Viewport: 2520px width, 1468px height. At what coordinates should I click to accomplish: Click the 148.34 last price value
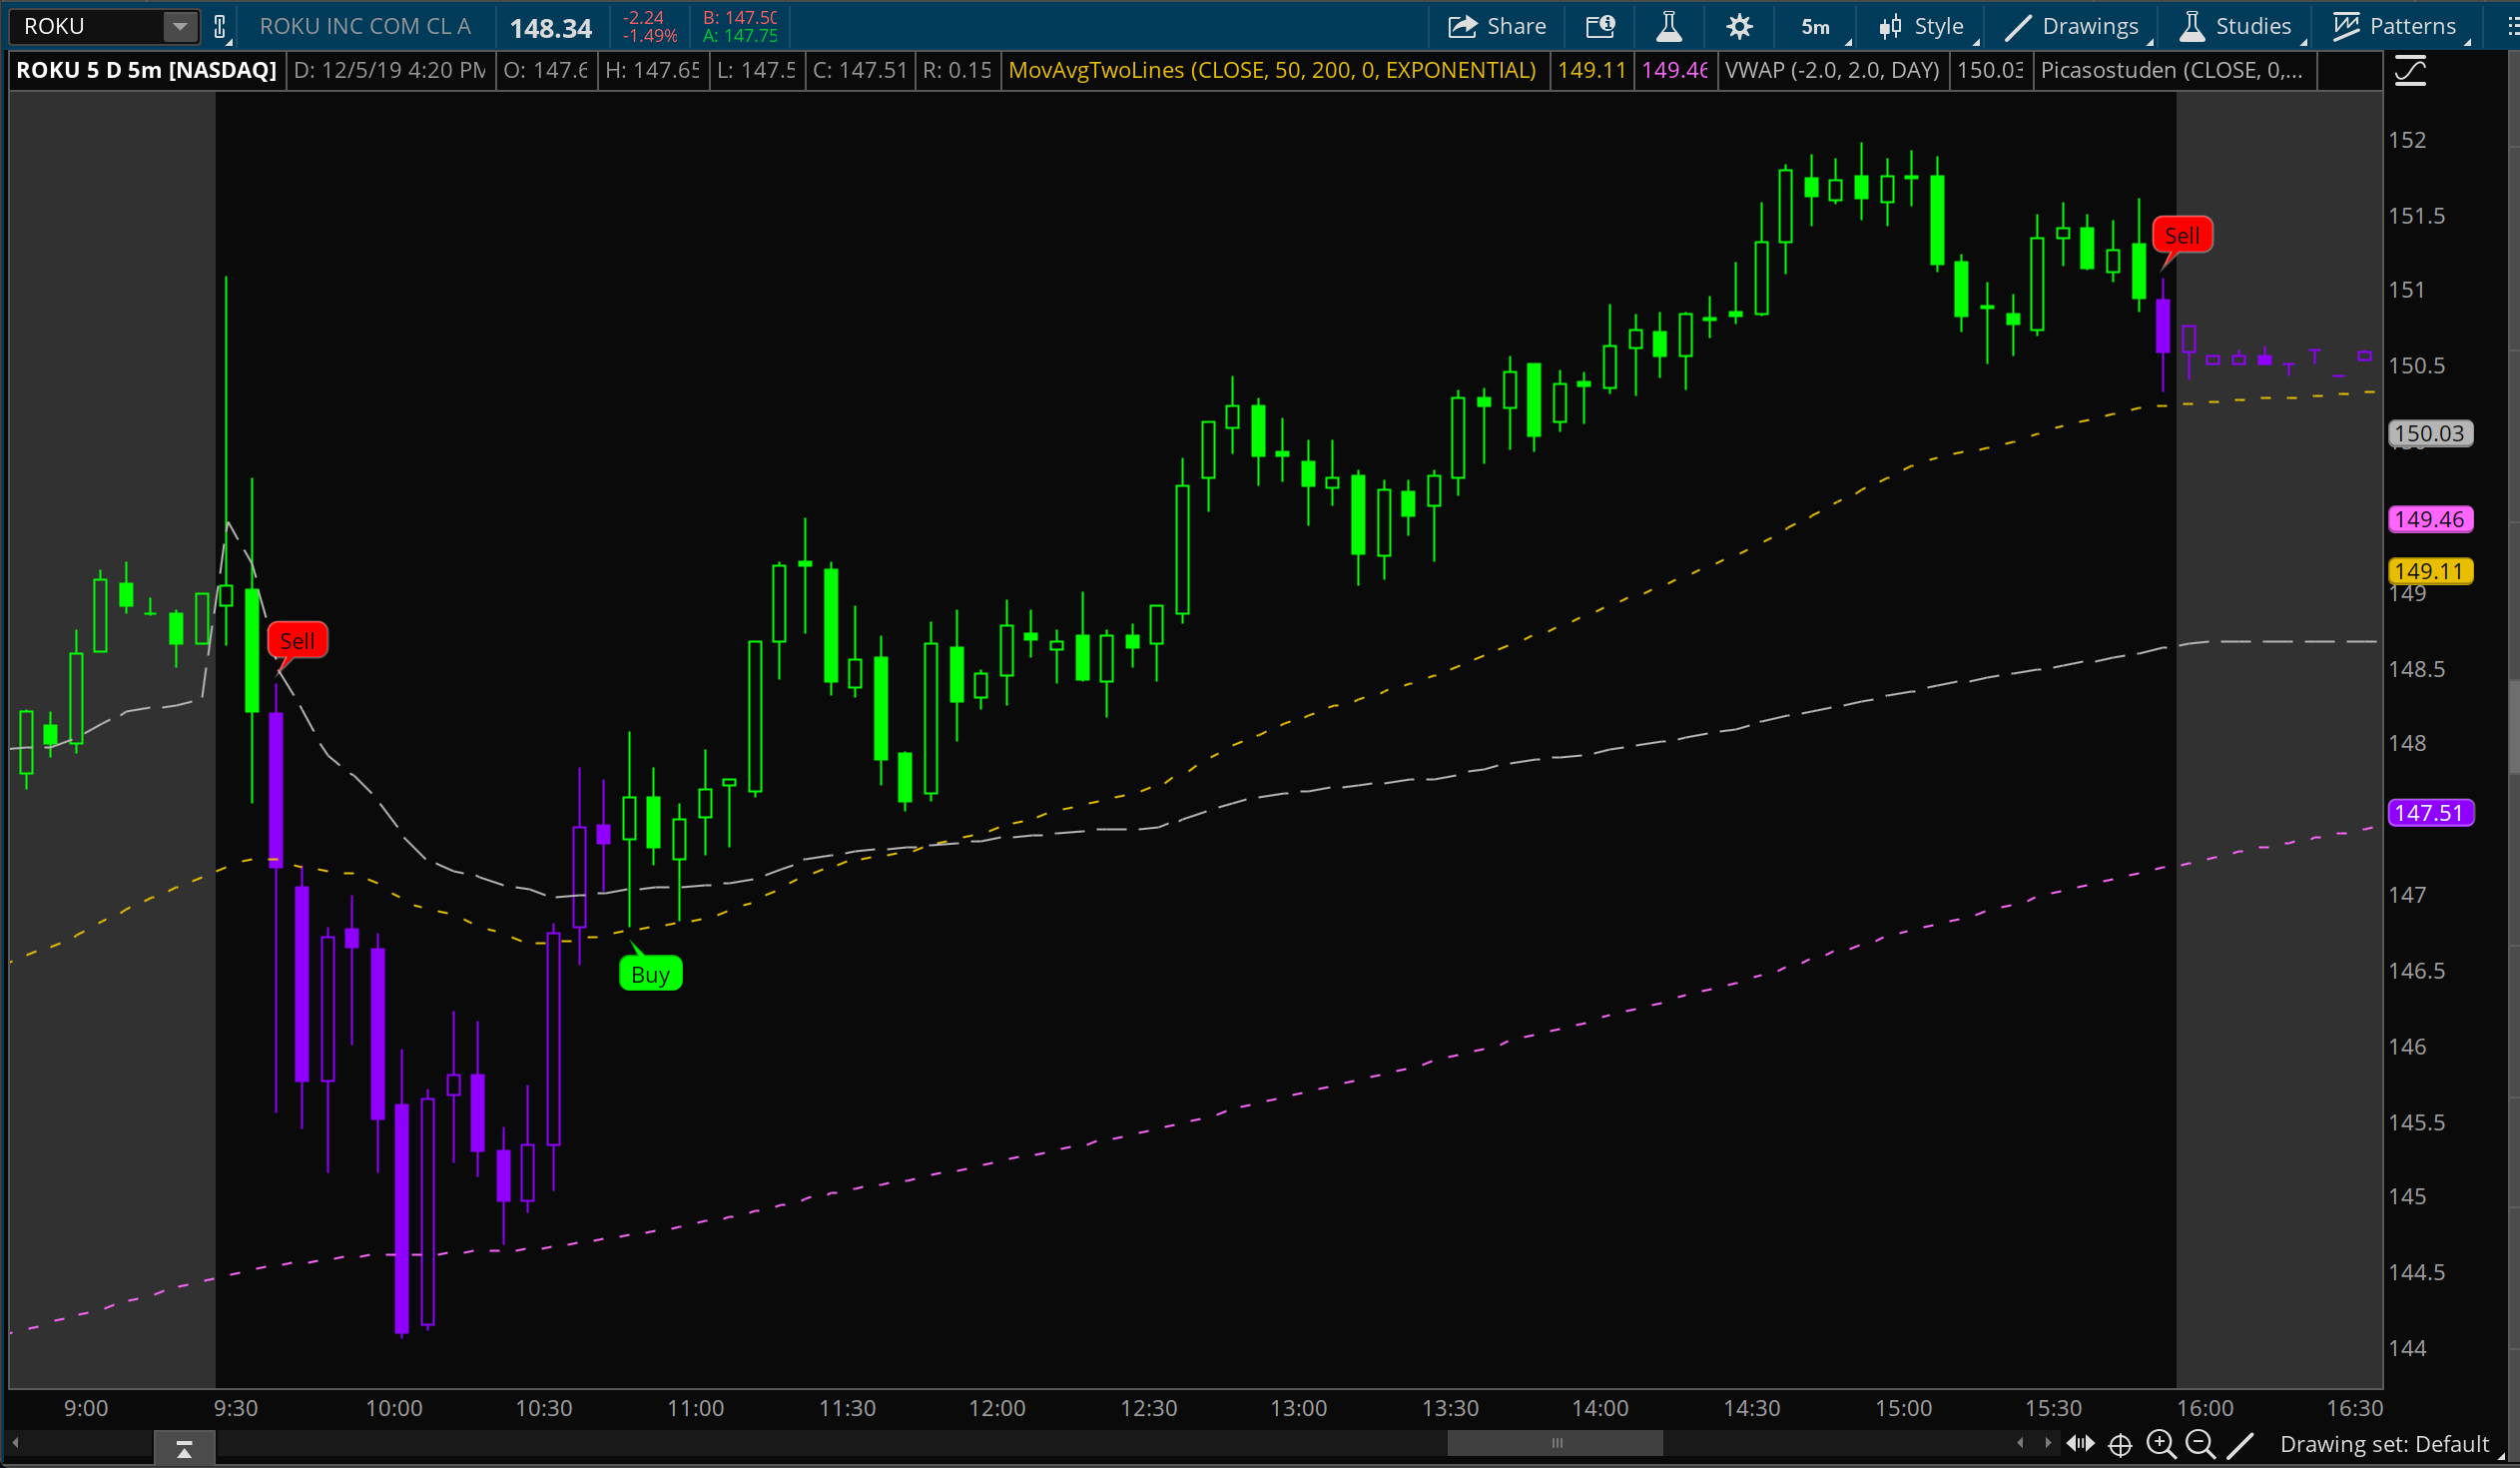tap(551, 28)
